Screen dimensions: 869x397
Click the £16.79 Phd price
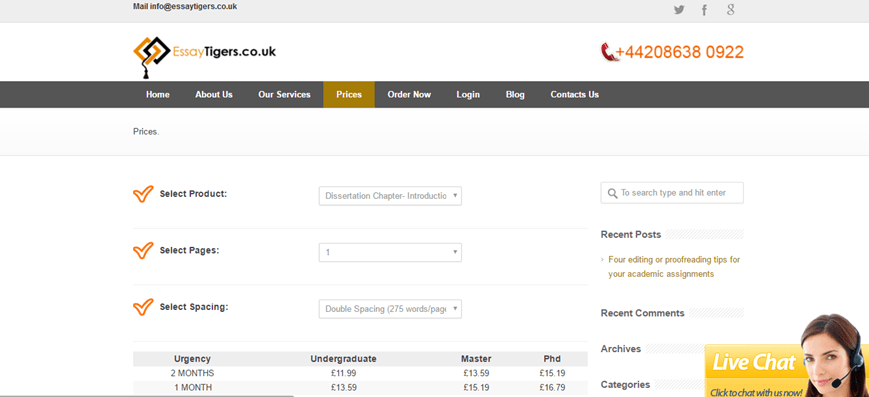(552, 388)
